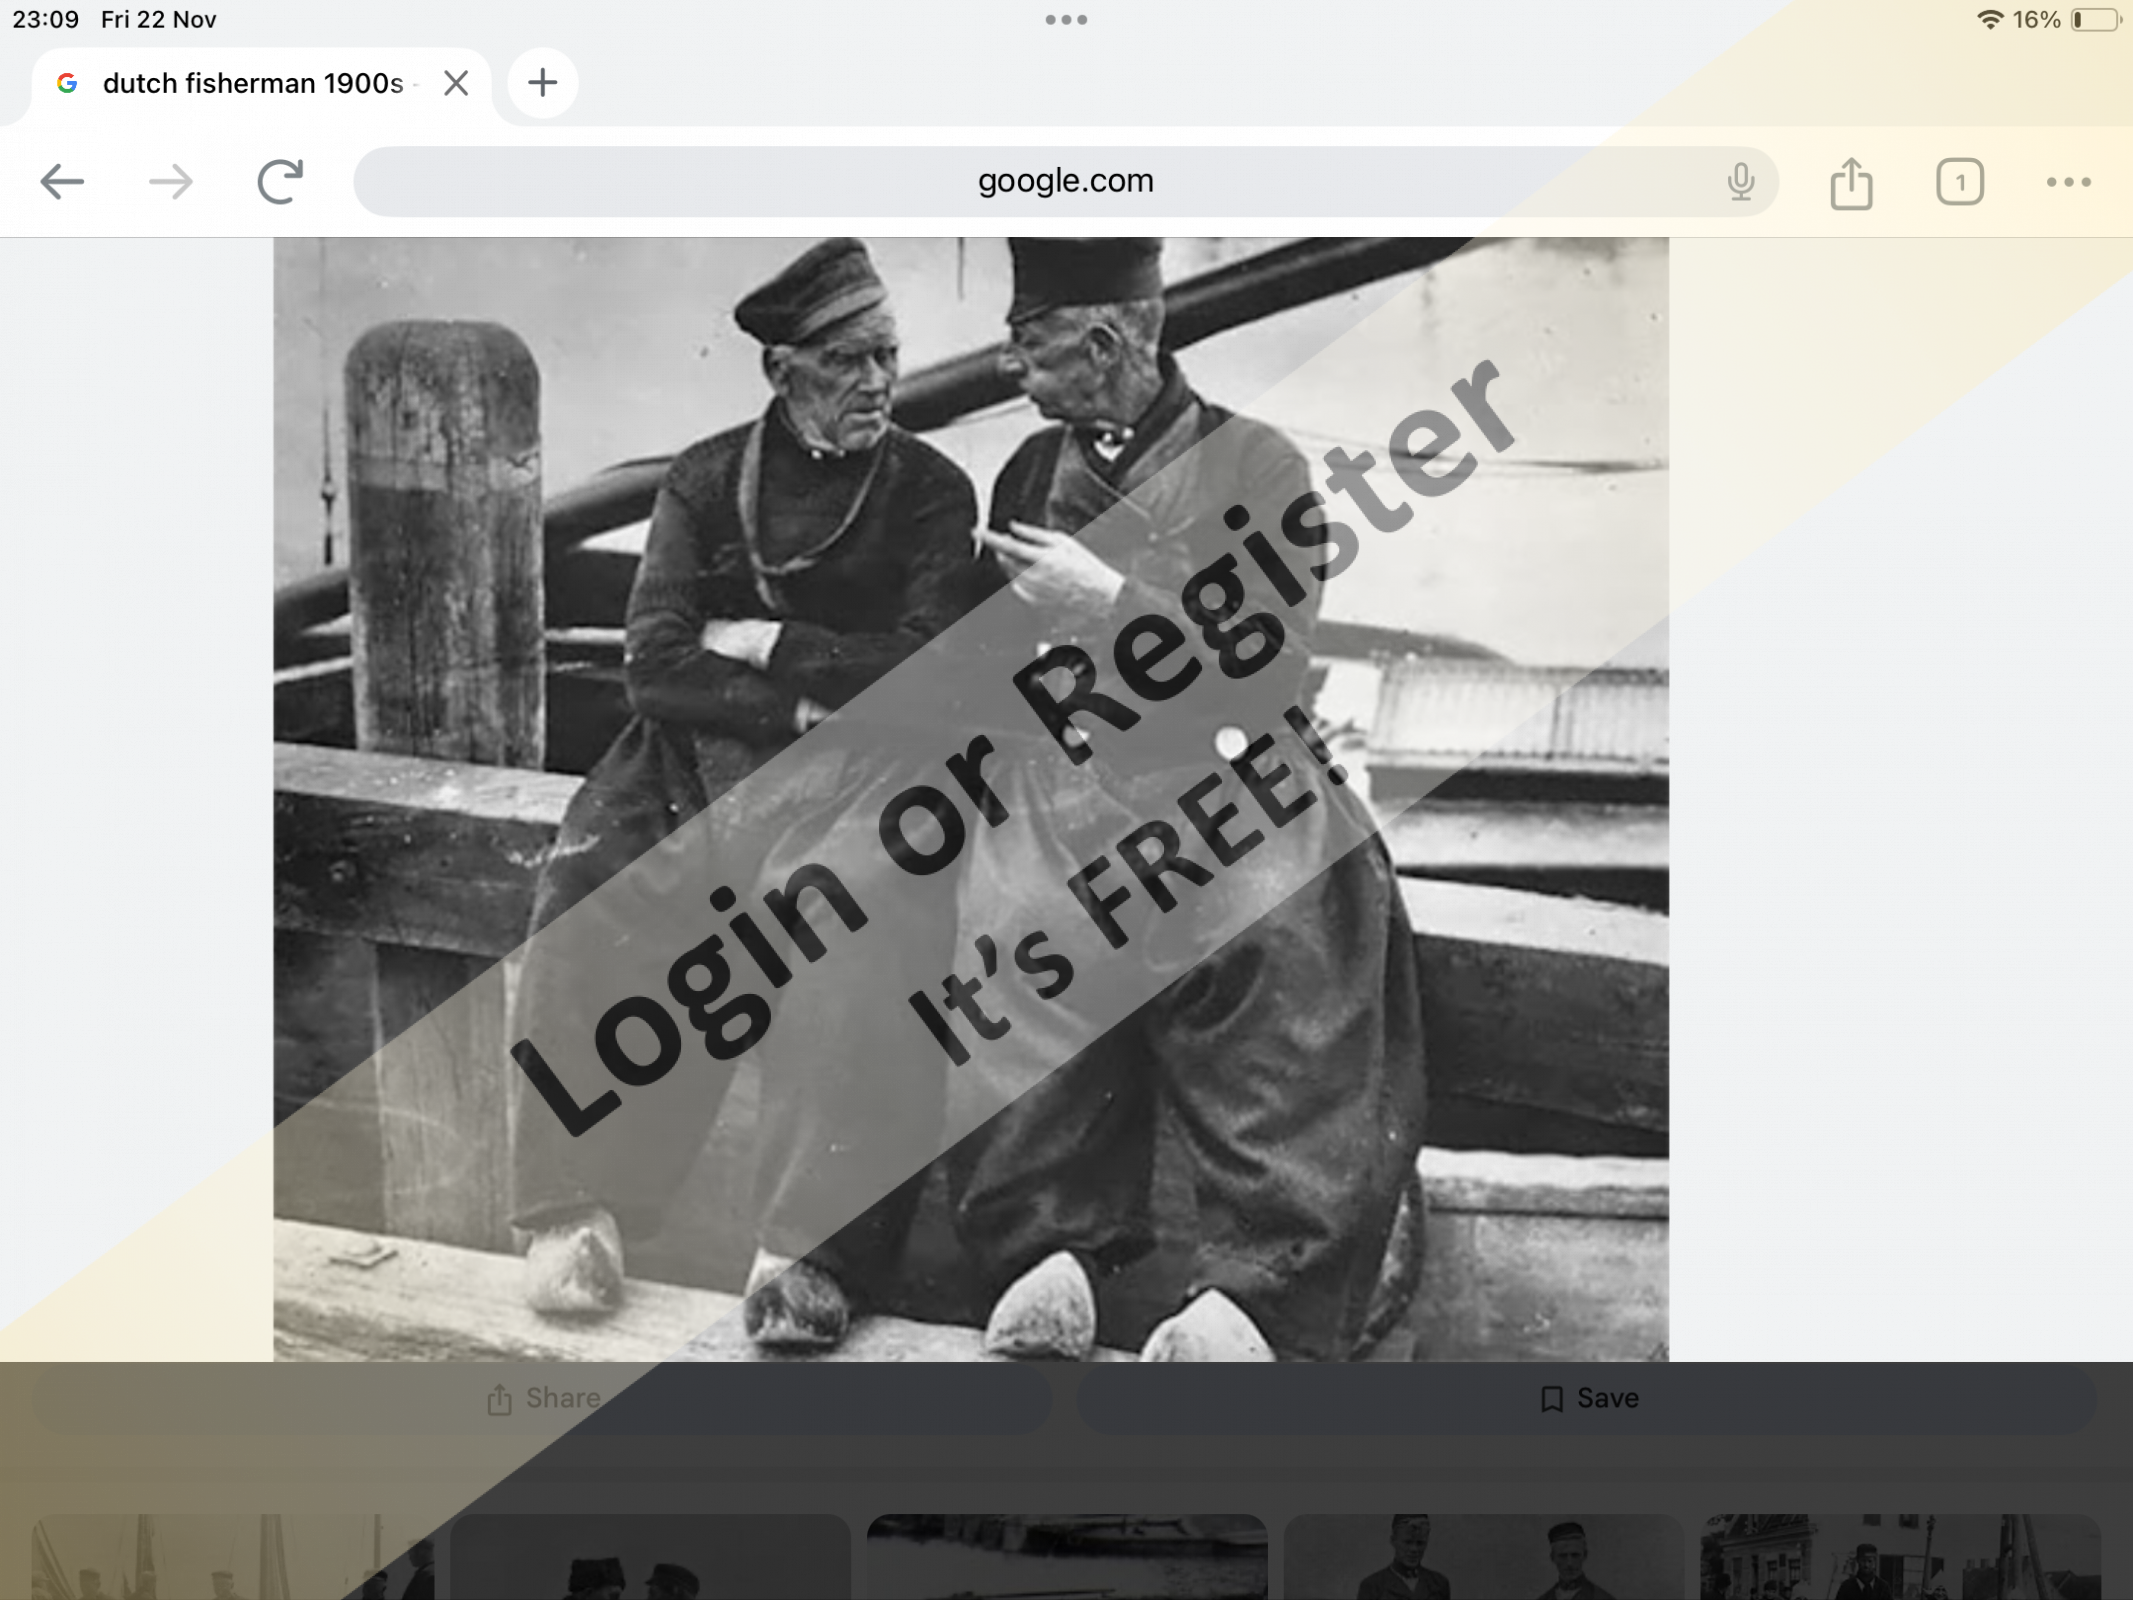Open the second related image thumbnail

[650, 1558]
